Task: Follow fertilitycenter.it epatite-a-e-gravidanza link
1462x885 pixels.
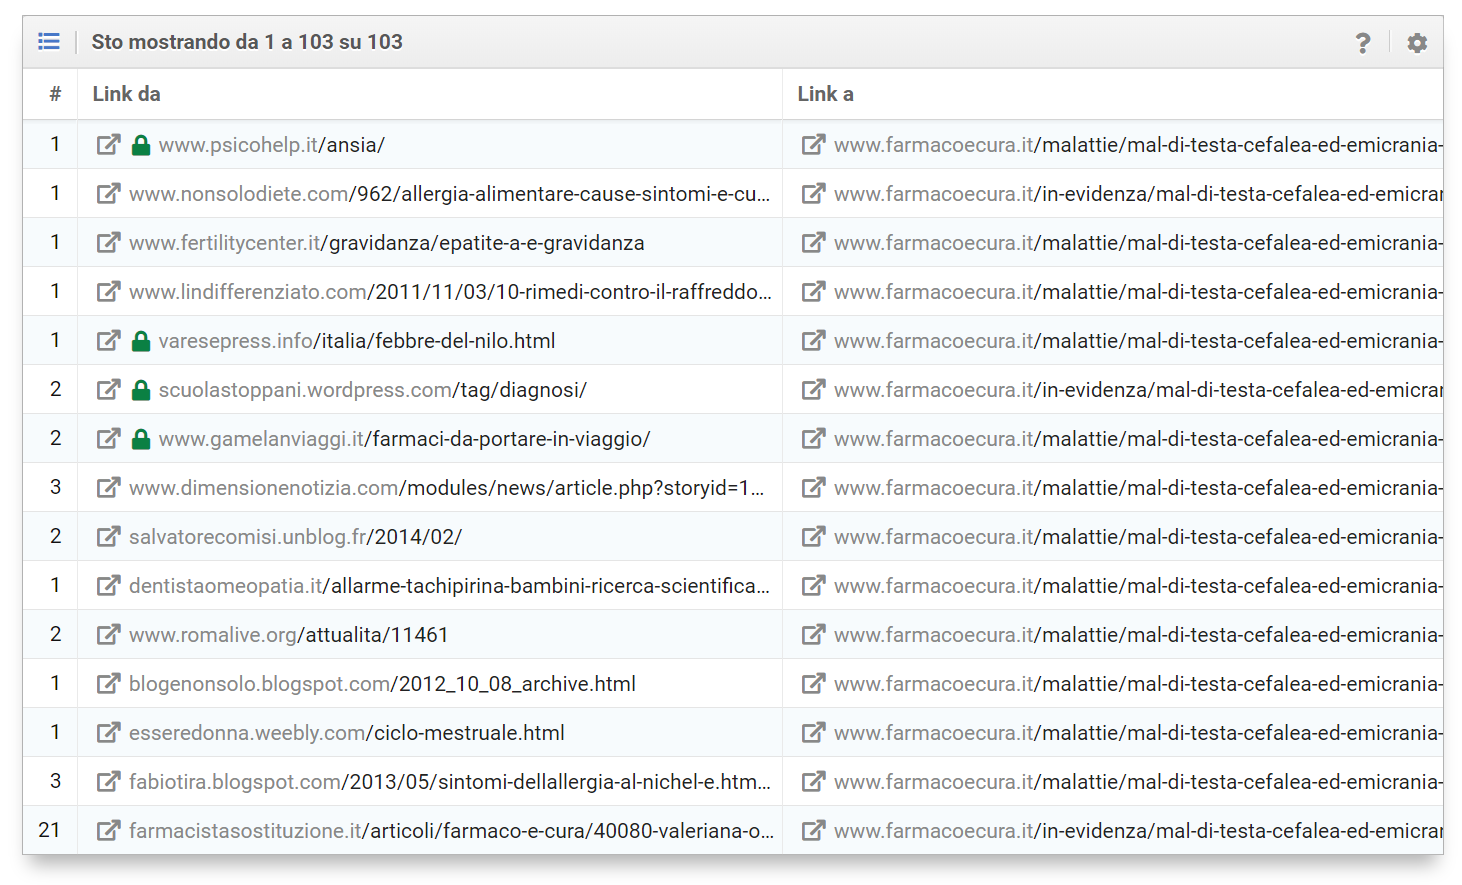Action: (386, 243)
